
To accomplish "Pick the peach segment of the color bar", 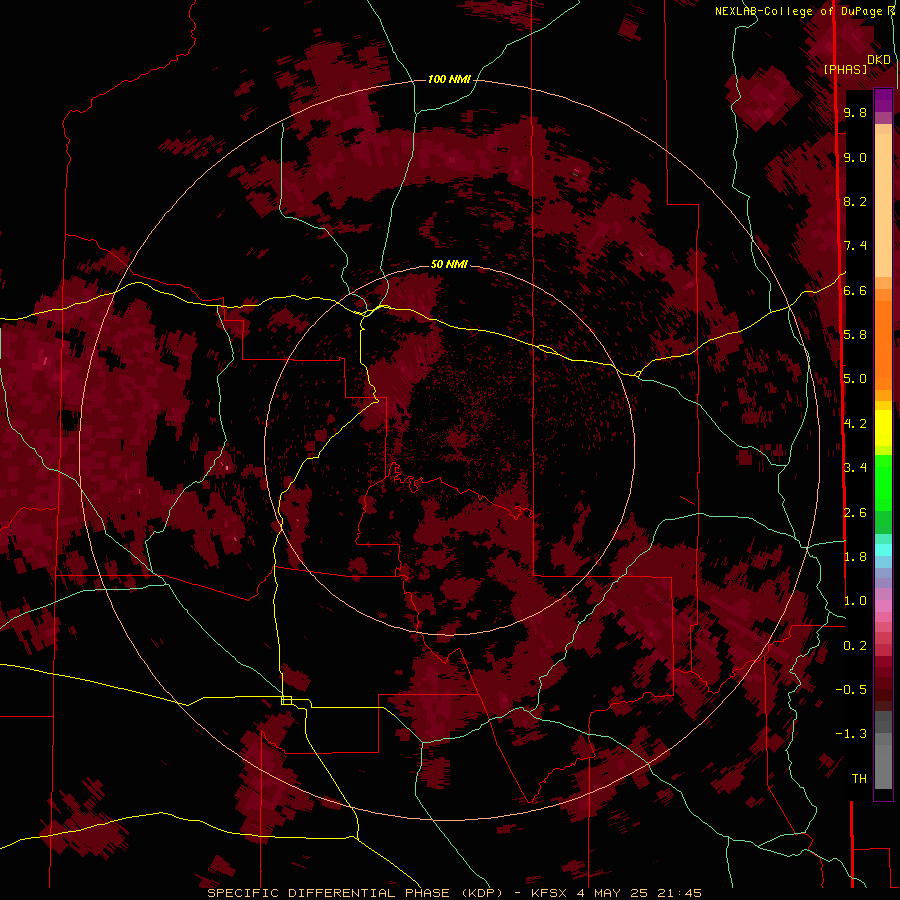I will (x=883, y=205).
